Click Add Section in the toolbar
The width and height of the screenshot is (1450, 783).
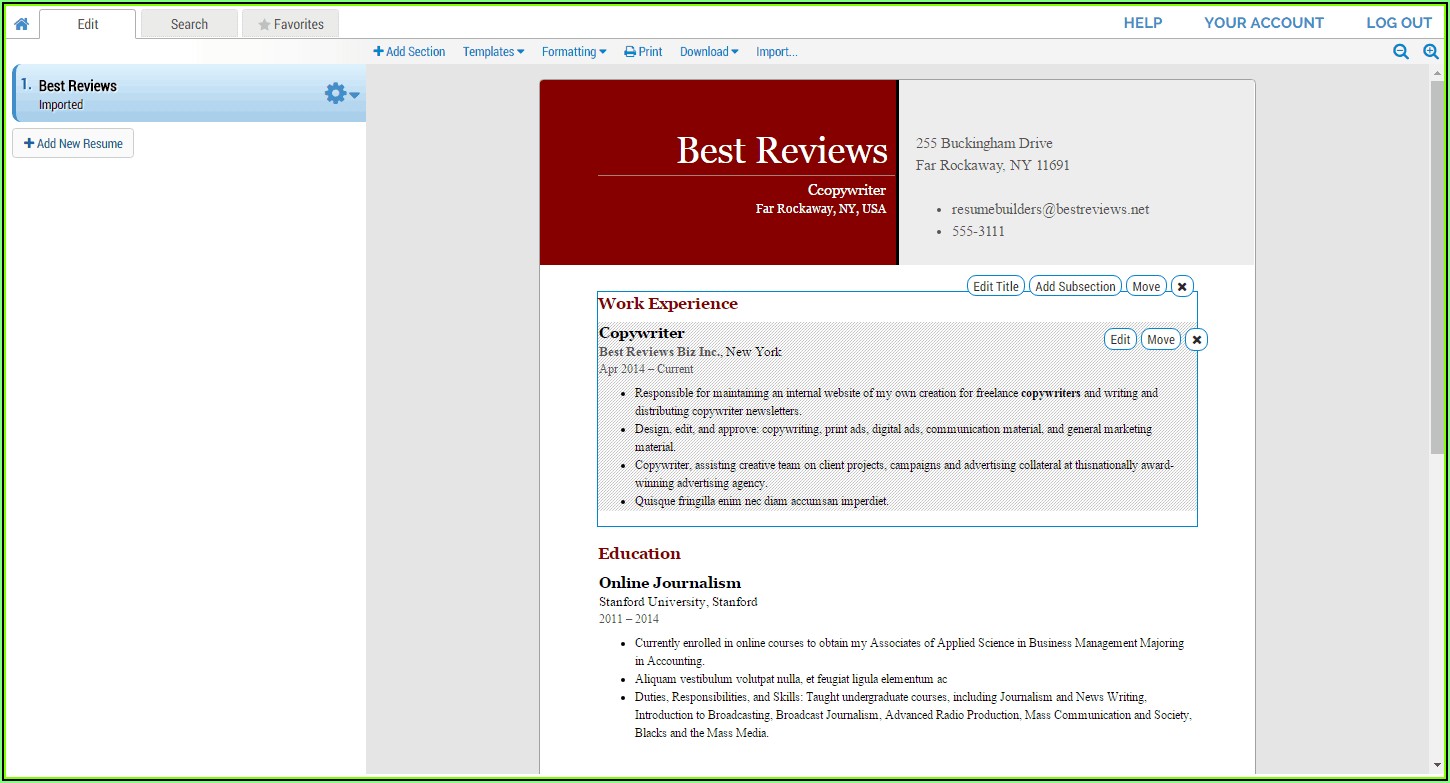click(409, 52)
